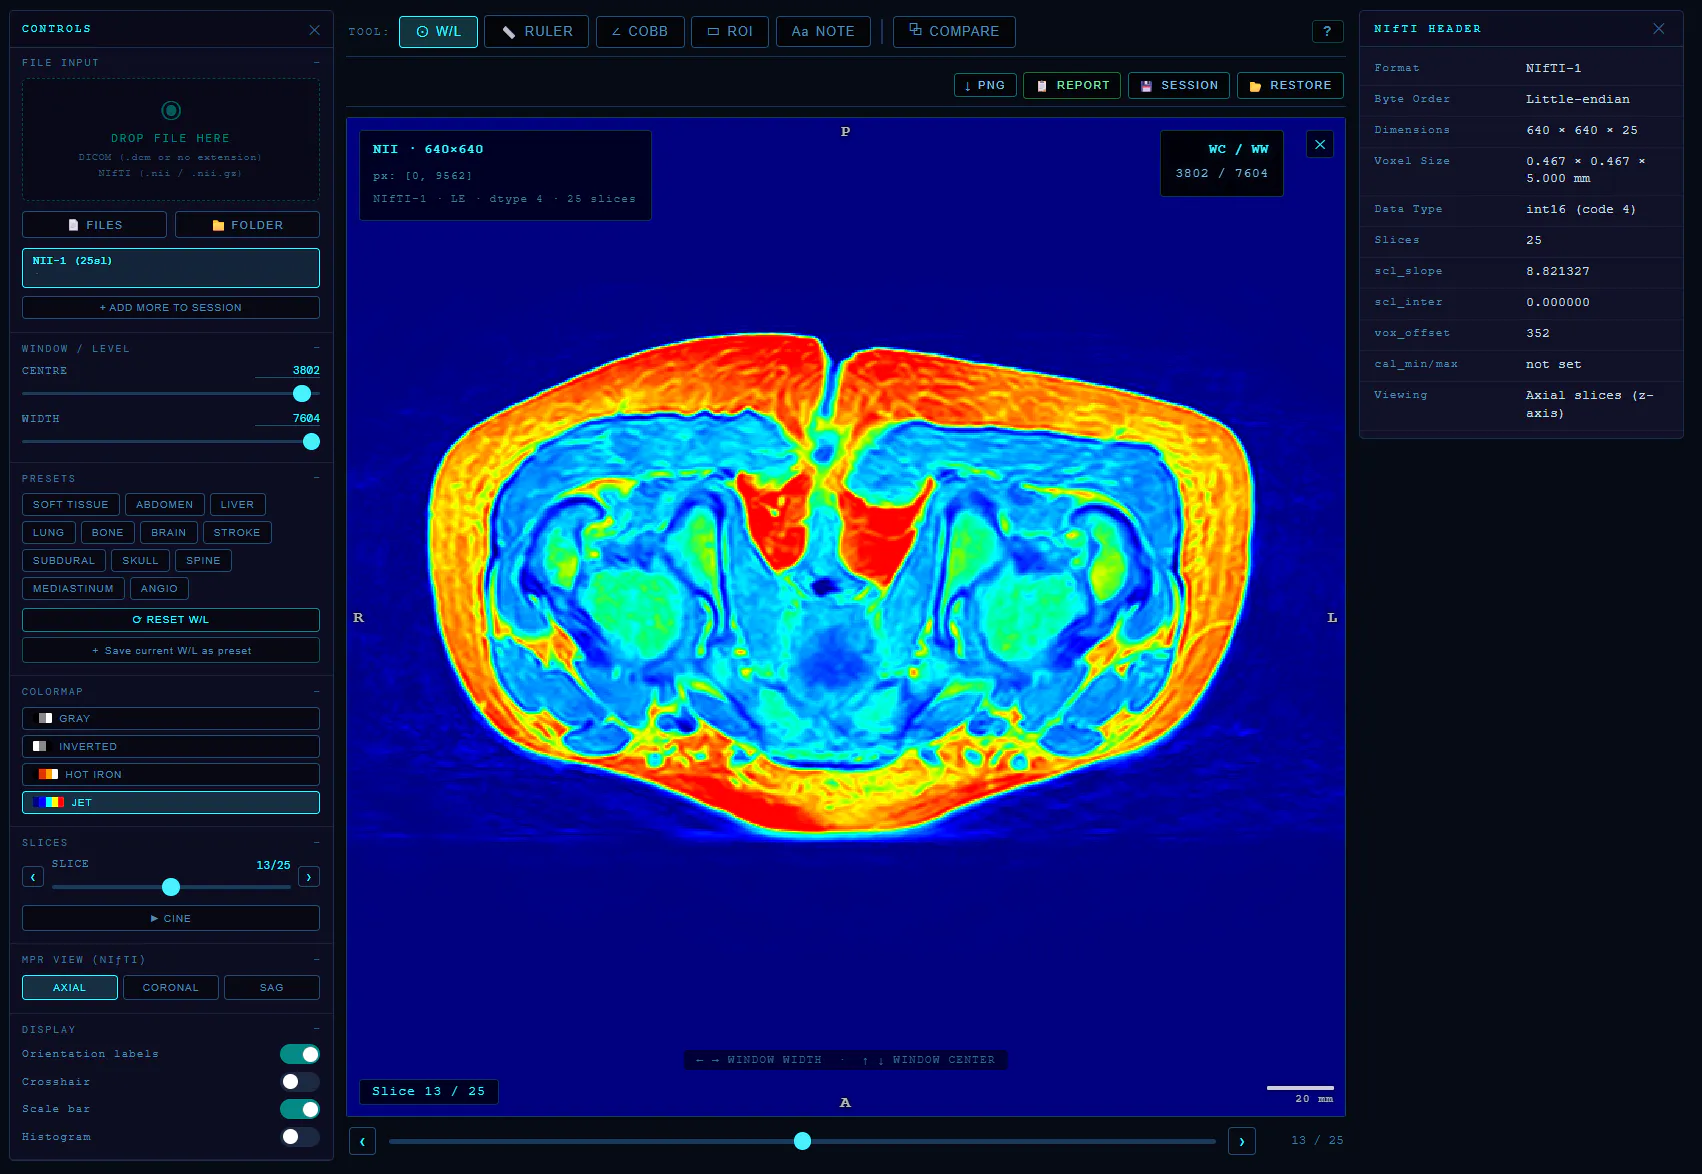The image size is (1702, 1174).
Task: Click Reset W/L
Action: [x=171, y=620]
